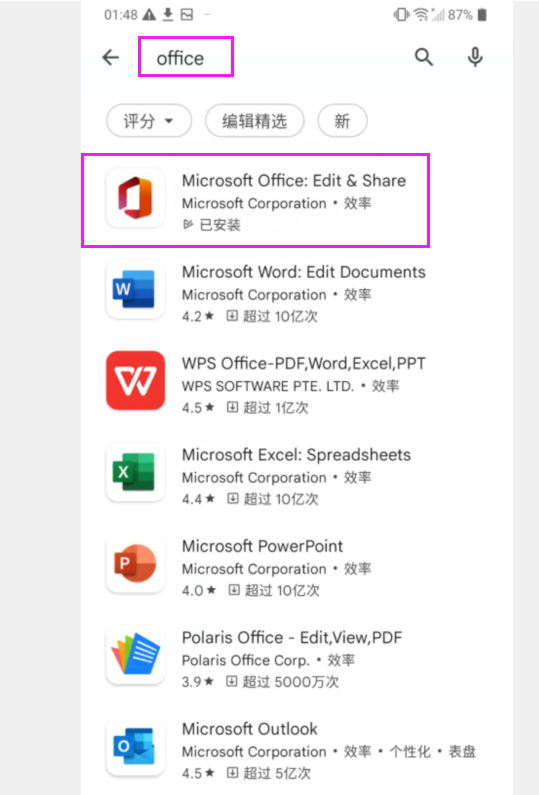Open the Microsoft Word app icon

click(x=135, y=290)
